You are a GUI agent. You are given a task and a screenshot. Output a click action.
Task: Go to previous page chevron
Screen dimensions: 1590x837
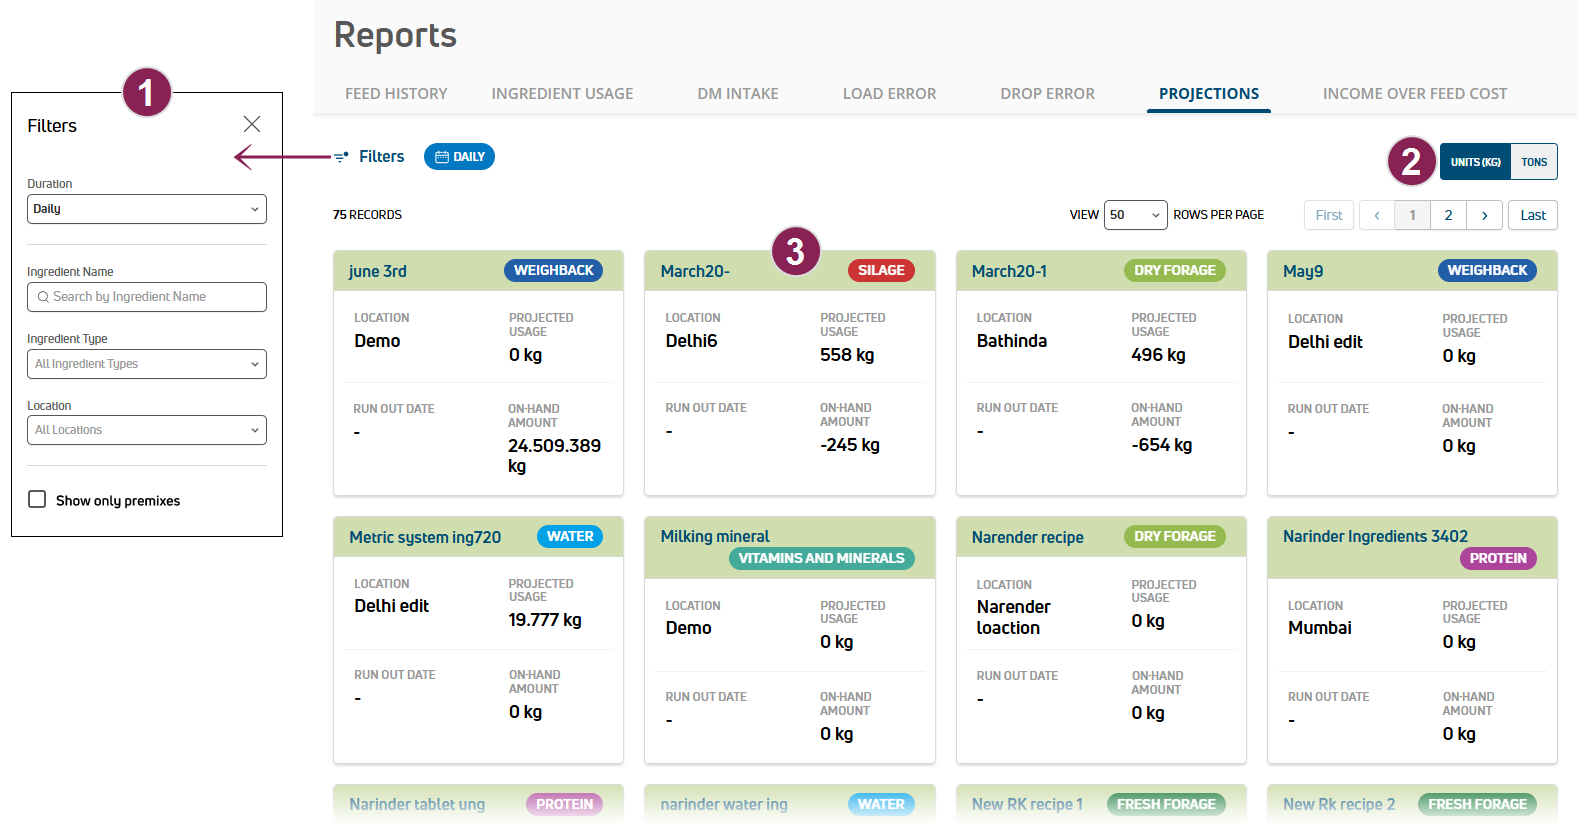(1376, 215)
